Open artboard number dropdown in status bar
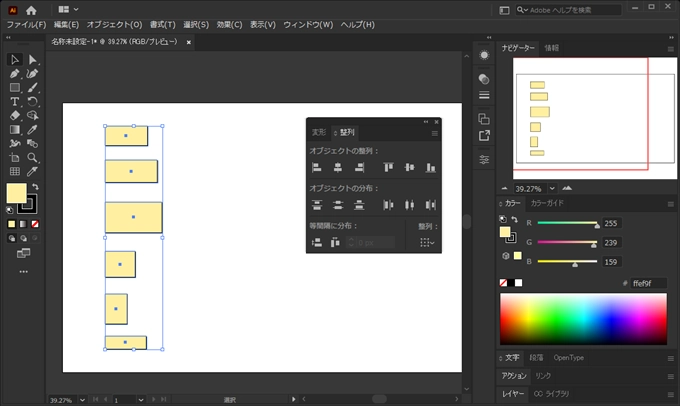 [141, 400]
